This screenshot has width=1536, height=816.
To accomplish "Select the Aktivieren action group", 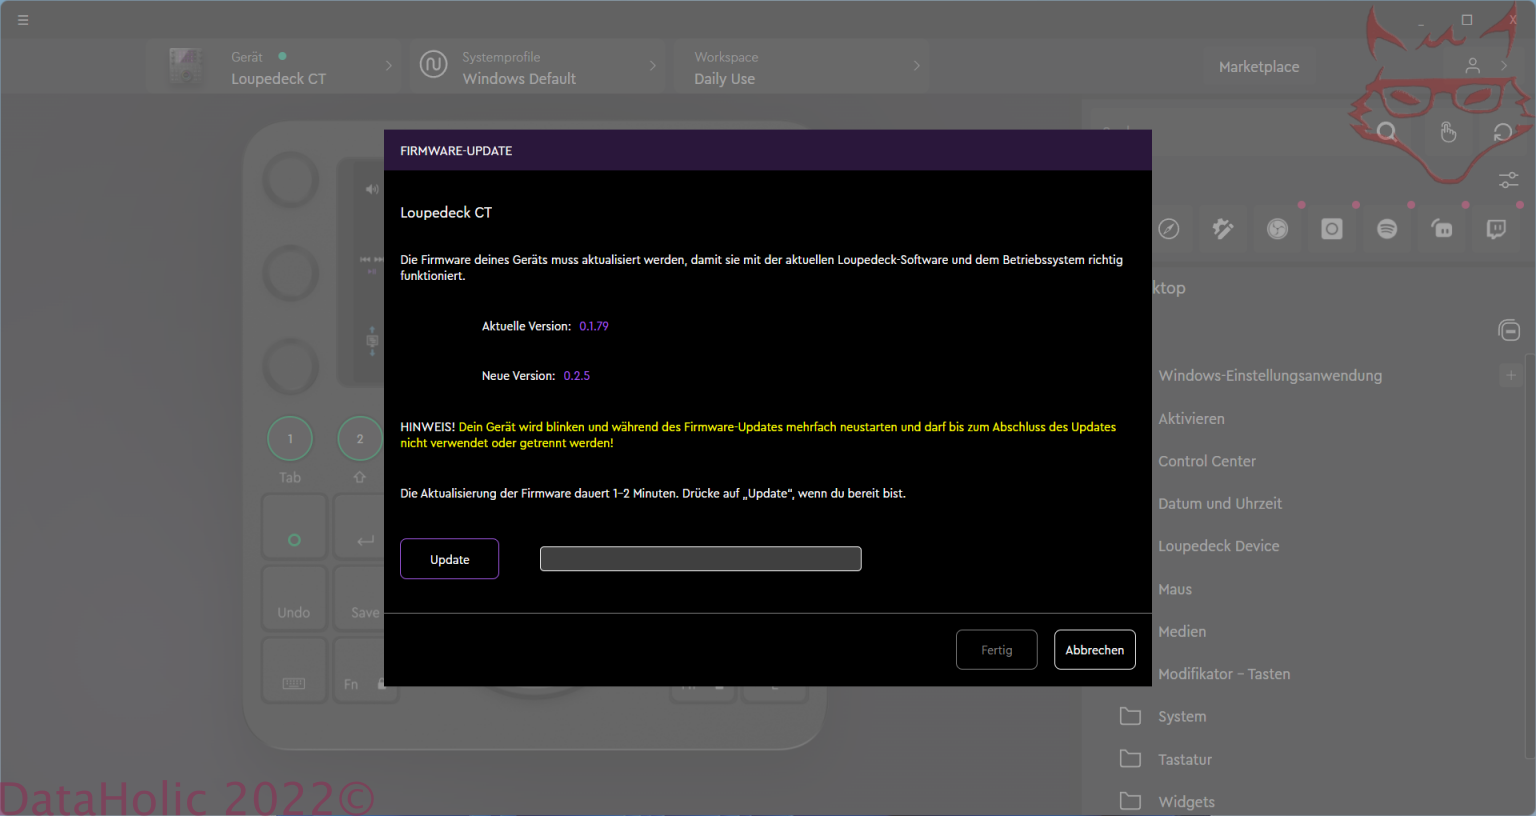I will pos(1191,419).
